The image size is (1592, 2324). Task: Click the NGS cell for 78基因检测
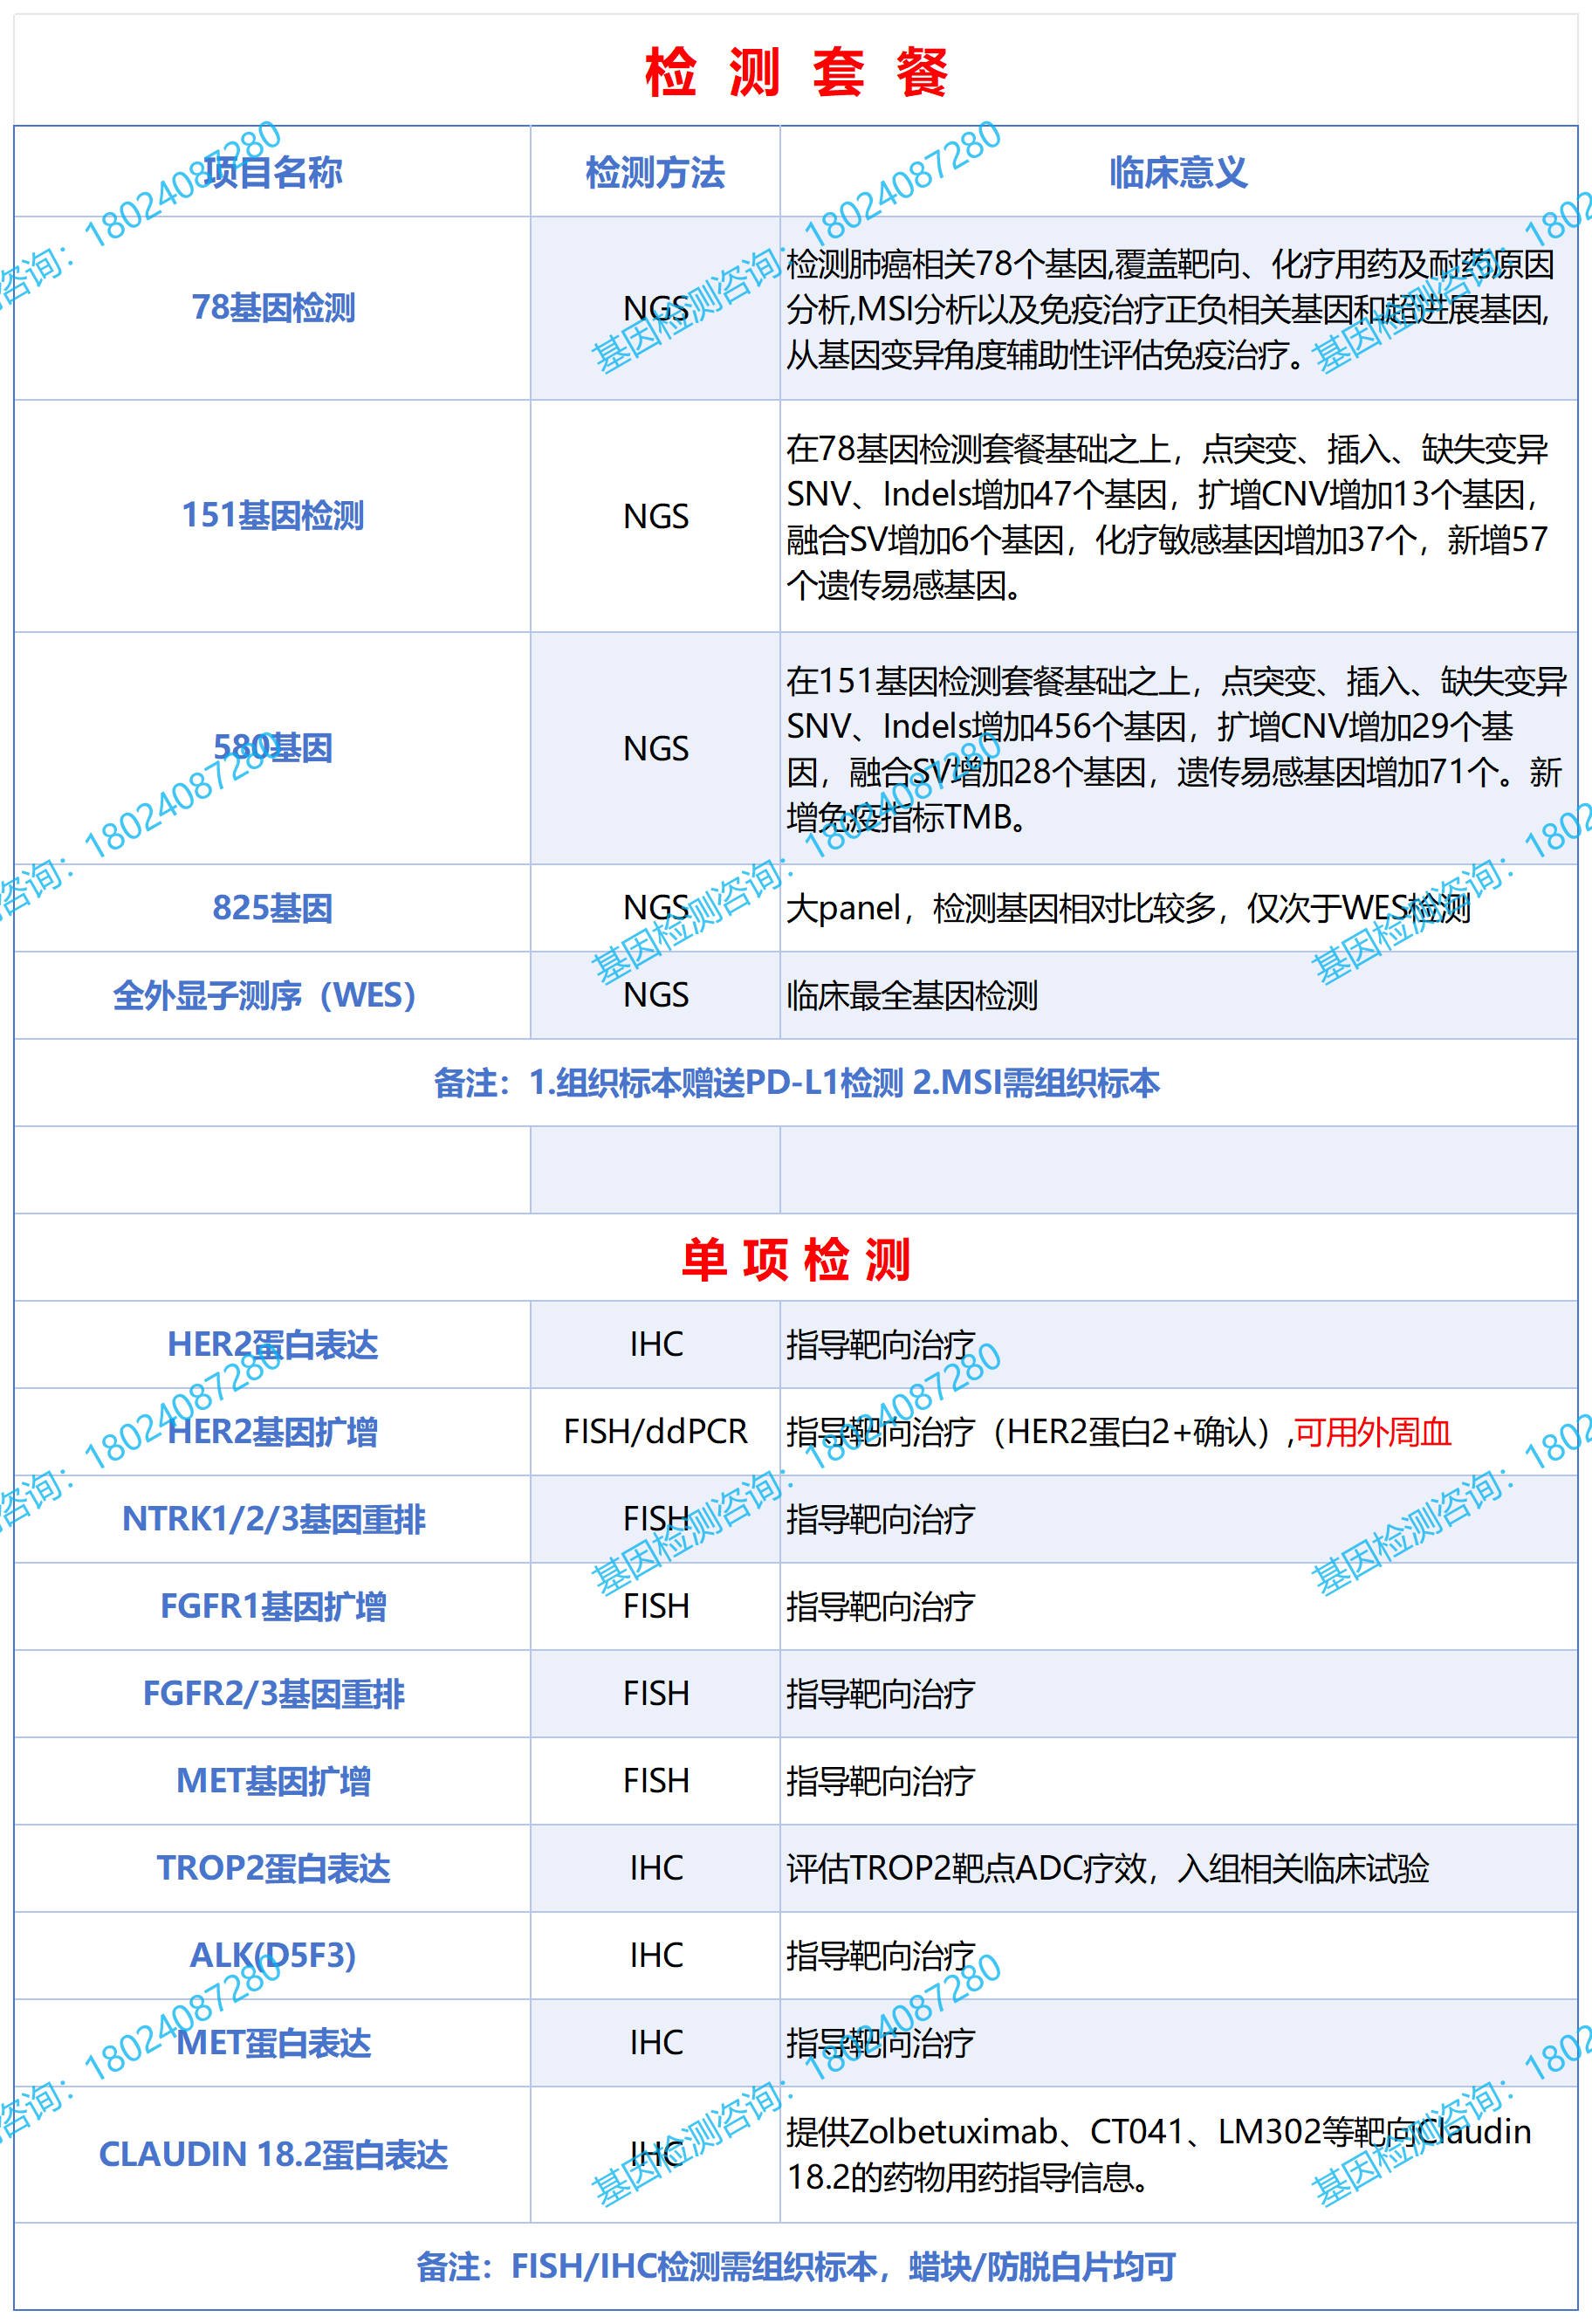click(x=654, y=308)
